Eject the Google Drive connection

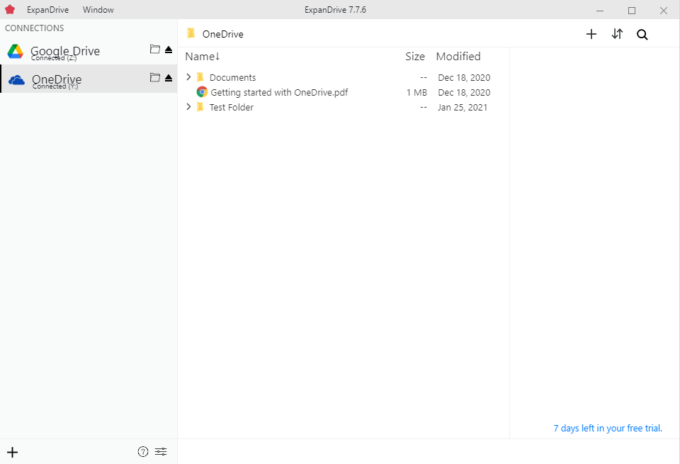pos(169,49)
